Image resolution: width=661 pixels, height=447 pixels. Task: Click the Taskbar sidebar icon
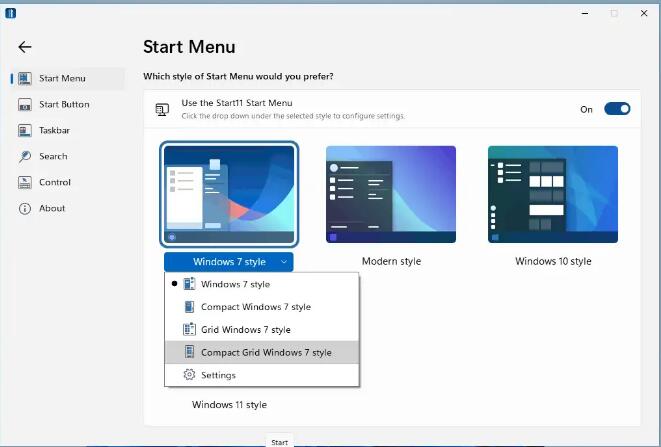pos(25,130)
